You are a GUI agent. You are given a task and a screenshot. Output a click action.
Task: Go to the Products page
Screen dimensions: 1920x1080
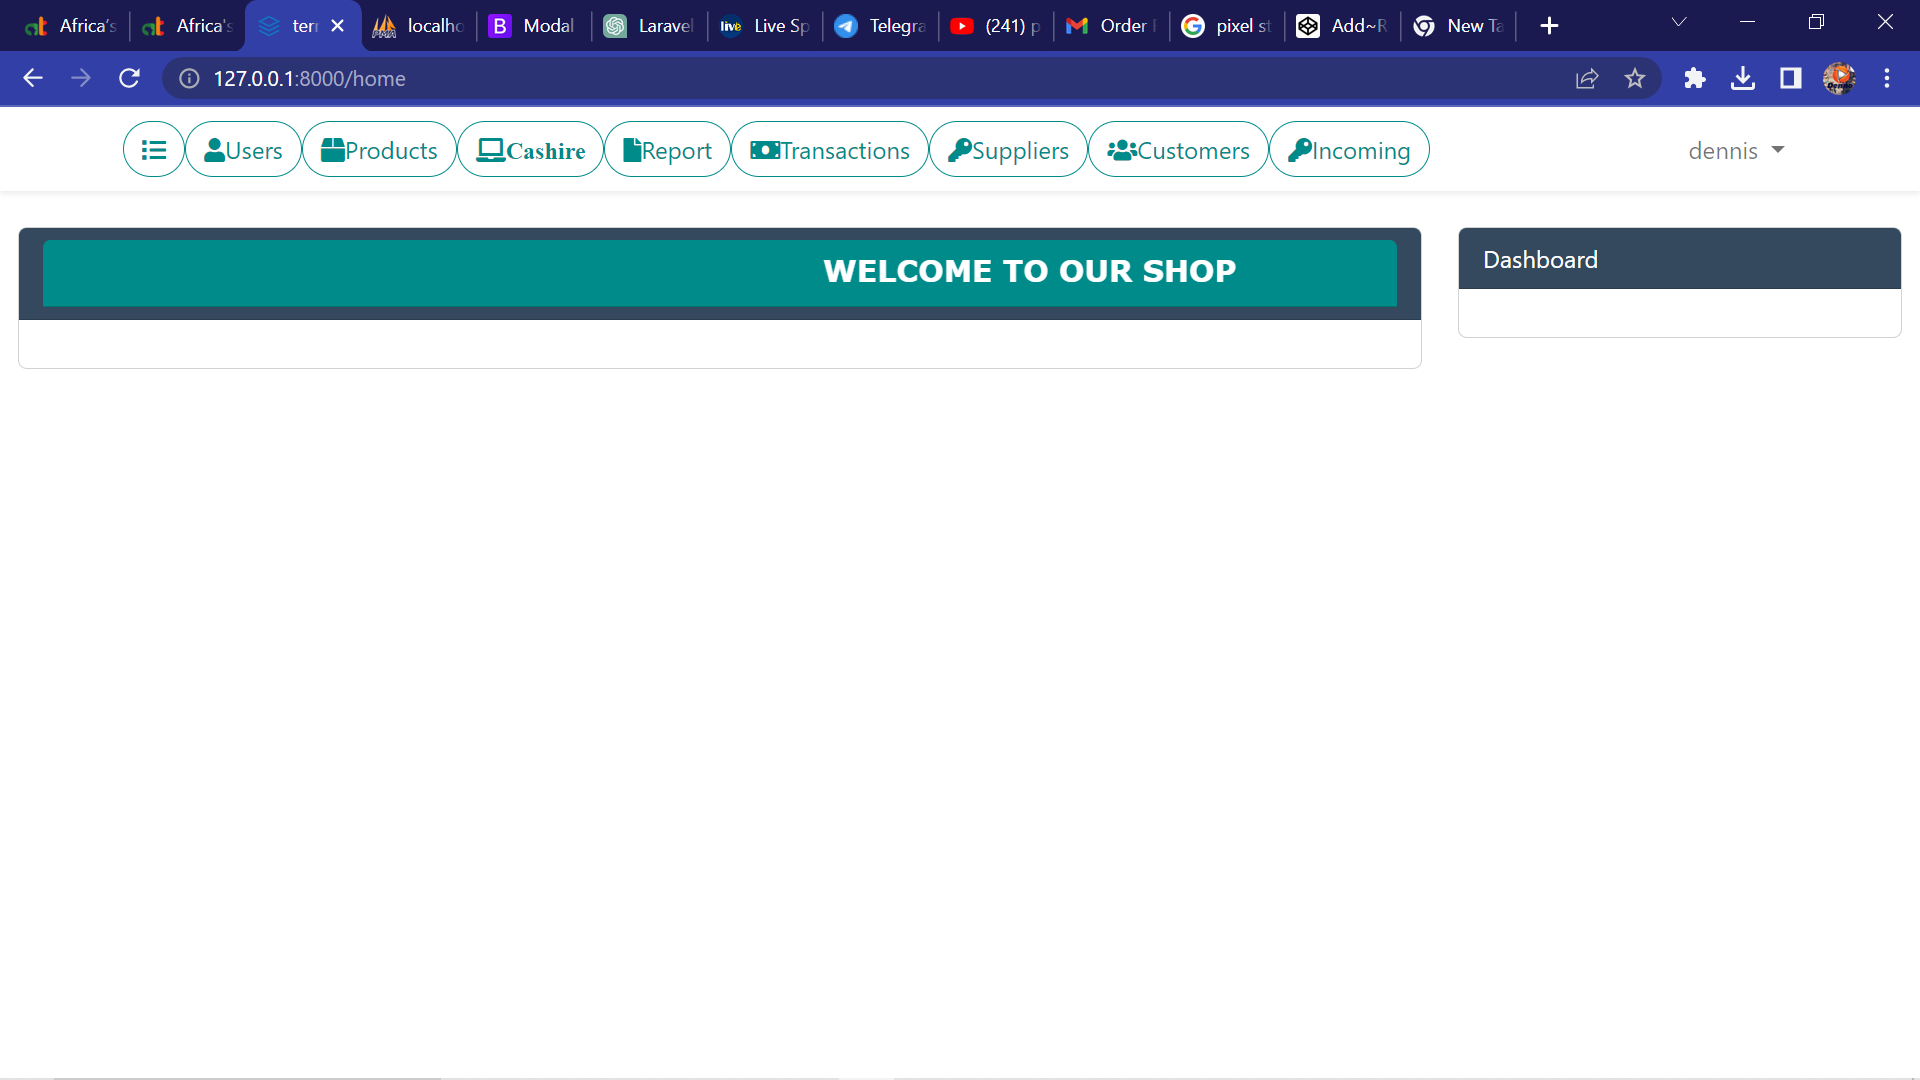(379, 150)
